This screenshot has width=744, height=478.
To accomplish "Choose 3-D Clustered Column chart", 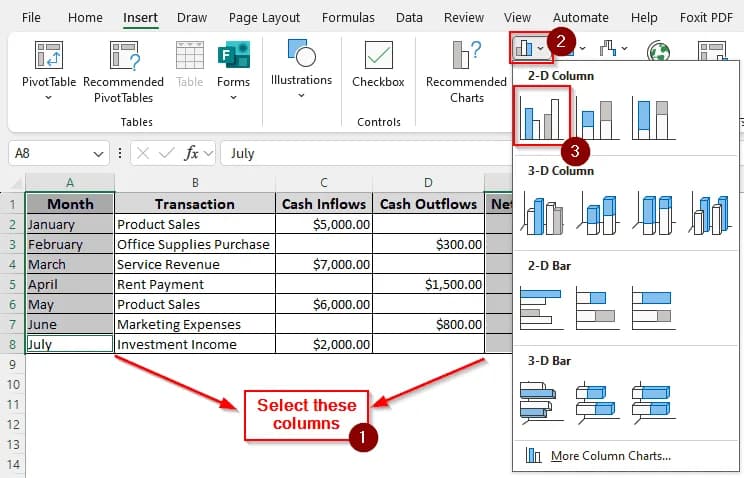I will [541, 213].
